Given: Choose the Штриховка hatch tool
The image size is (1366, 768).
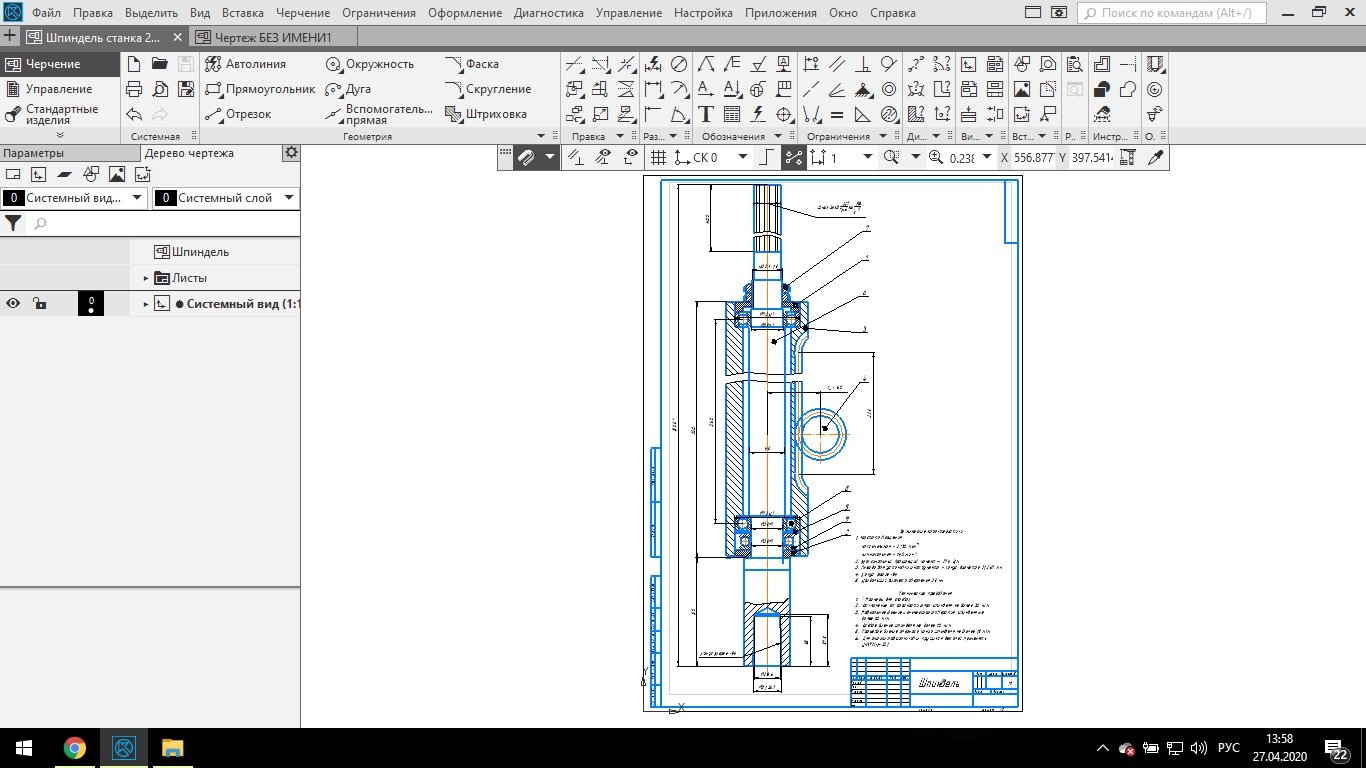Looking at the screenshot, I should 486,114.
